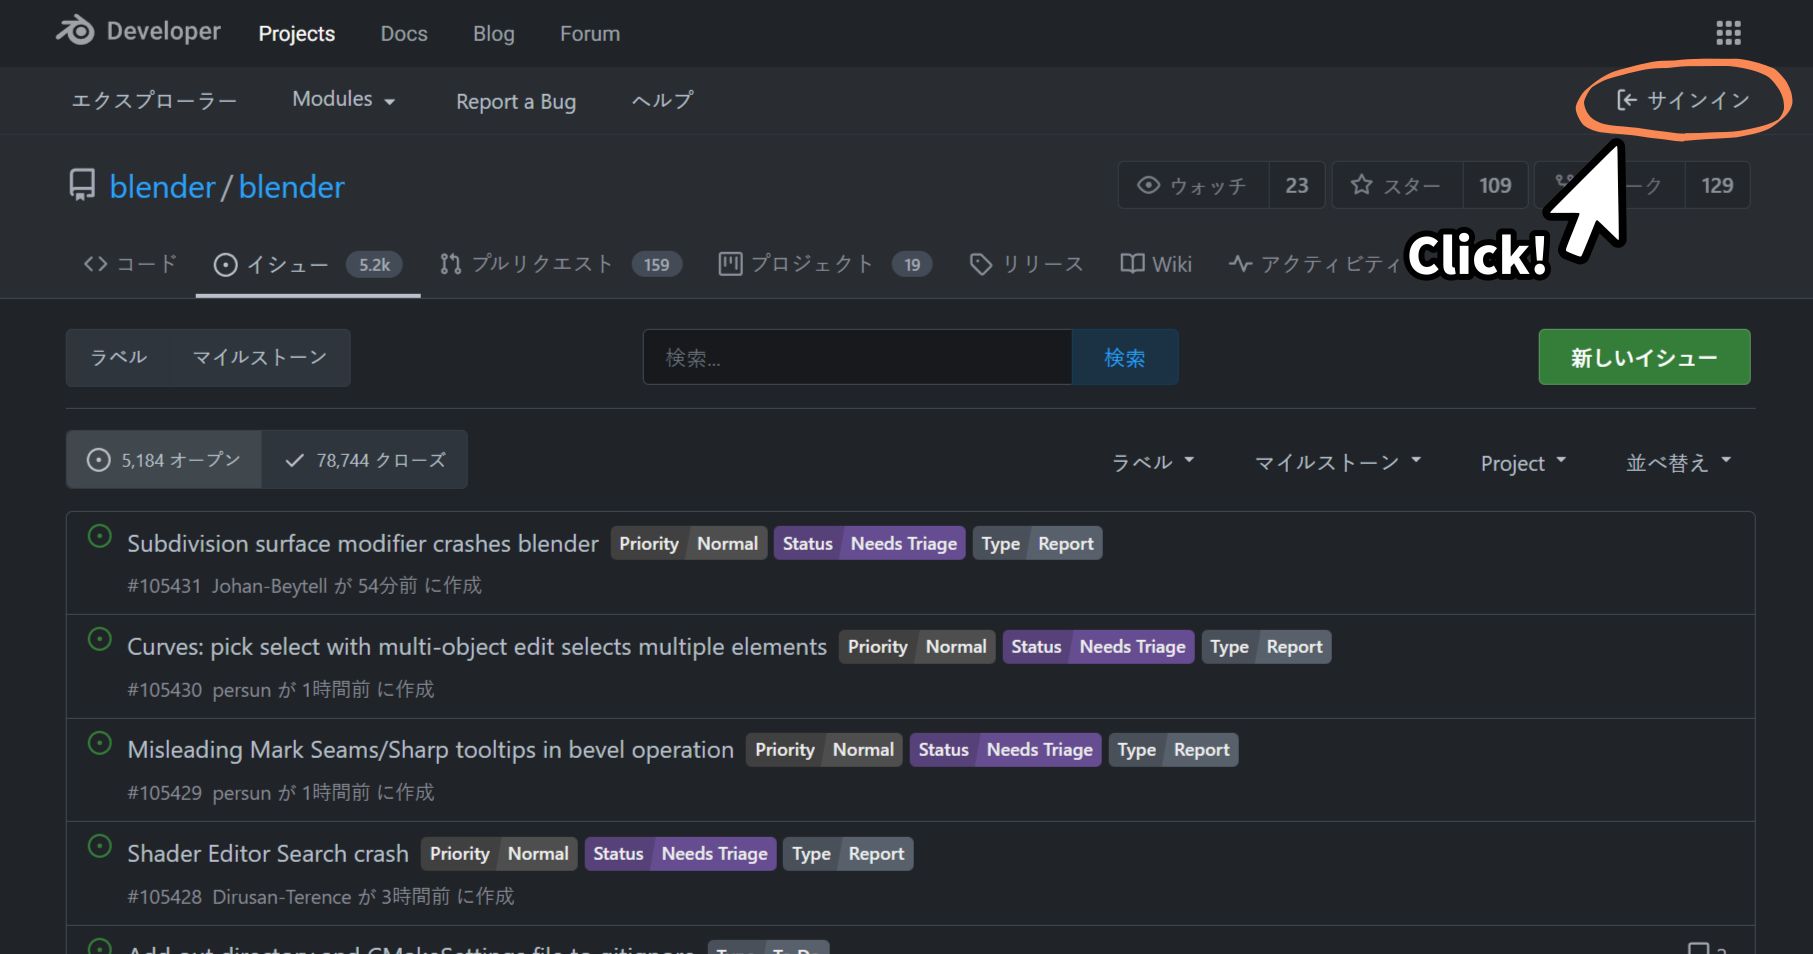1813x954 pixels.
Task: Click Status Needs Triage label on Curves issue
Action: pos(1099,646)
